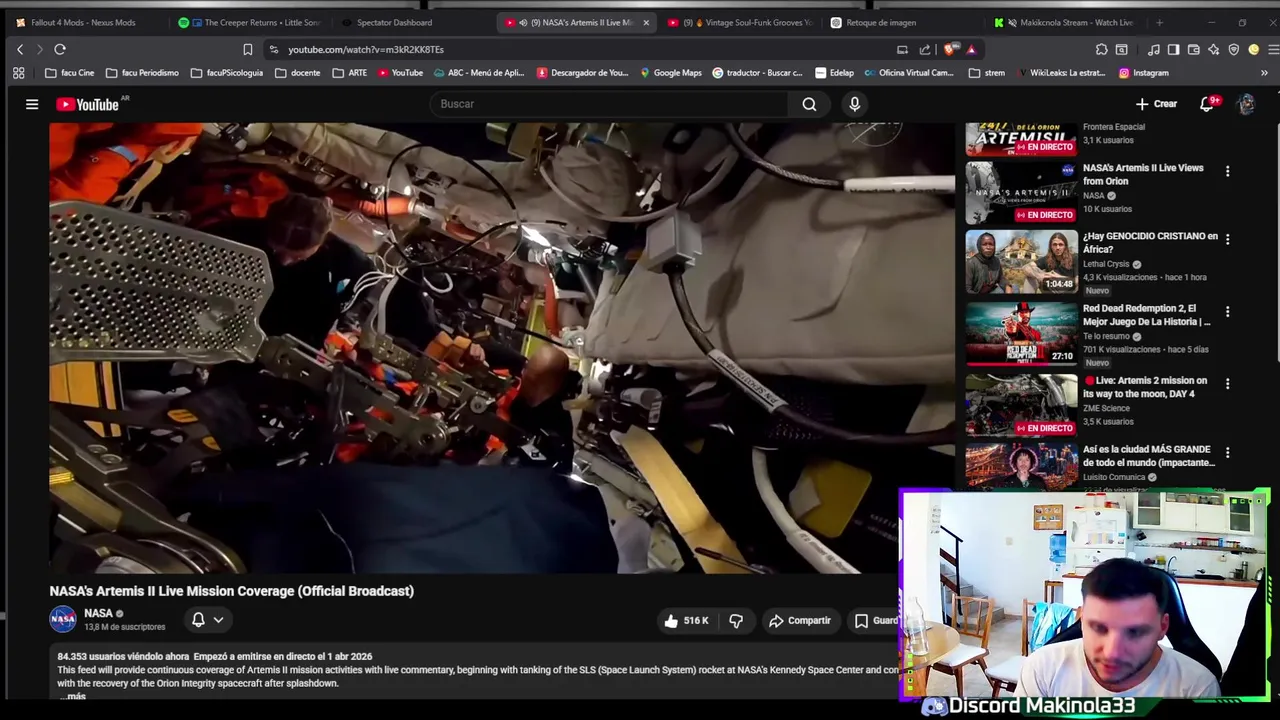Open the account avatar menu

(x=1246, y=104)
